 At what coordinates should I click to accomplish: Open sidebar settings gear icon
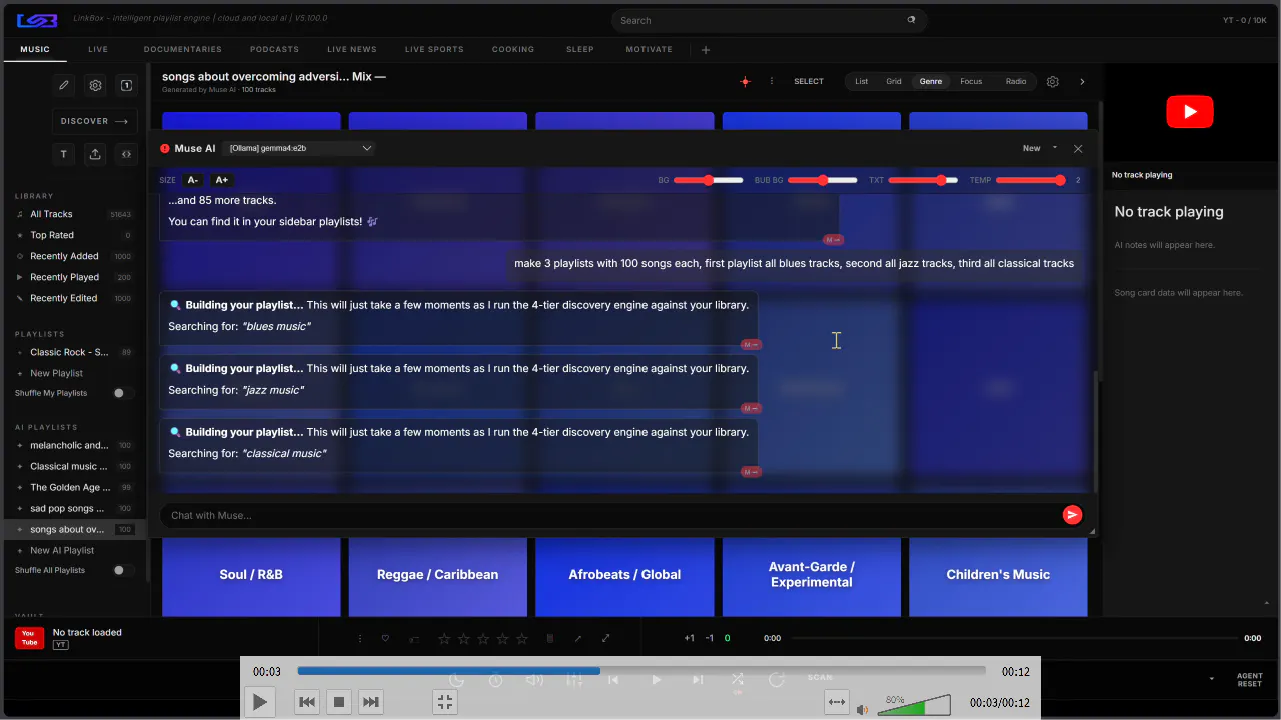click(x=95, y=86)
